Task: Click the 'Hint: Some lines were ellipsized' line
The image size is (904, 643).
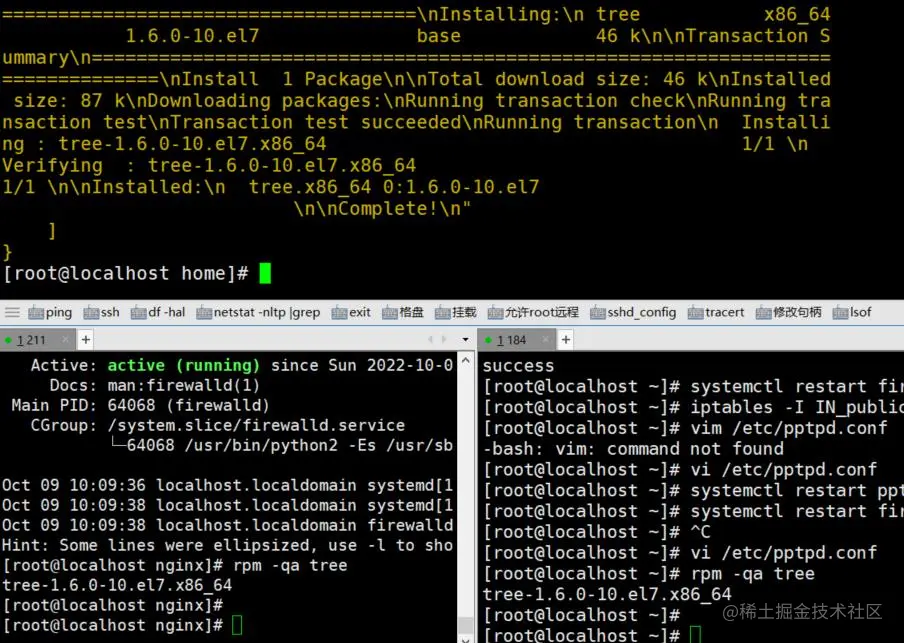Action: point(227,545)
